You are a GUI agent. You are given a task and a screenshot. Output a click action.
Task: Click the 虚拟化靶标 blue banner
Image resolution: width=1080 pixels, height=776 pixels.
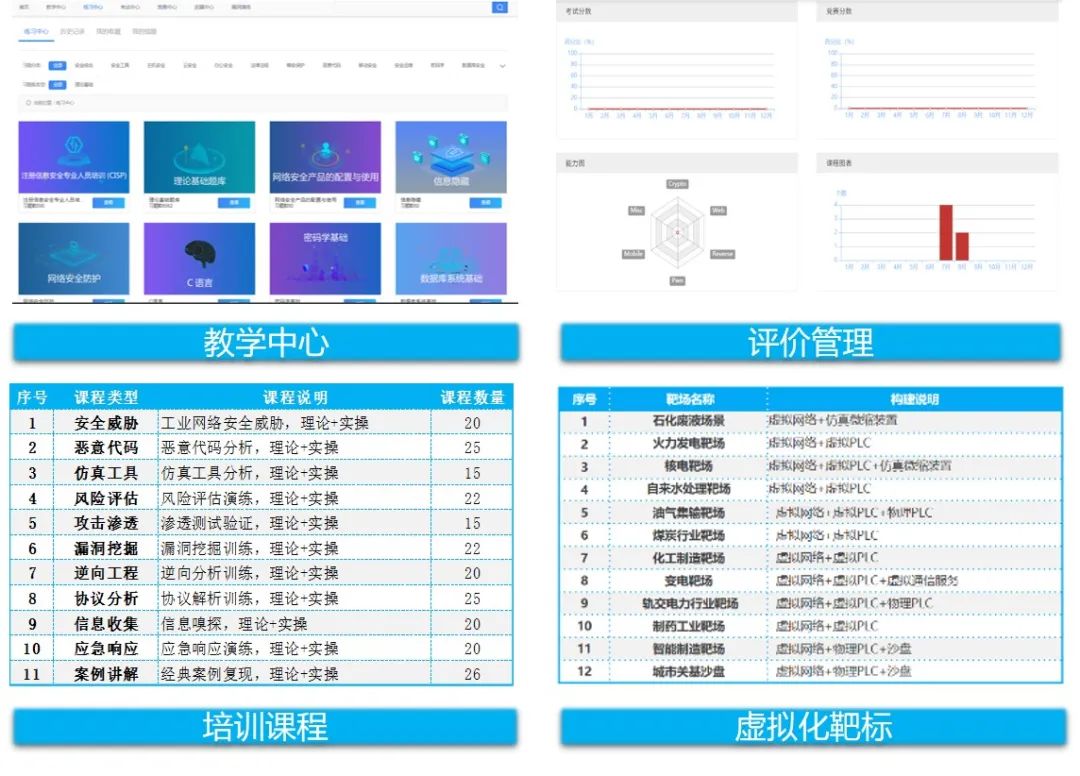(x=812, y=727)
